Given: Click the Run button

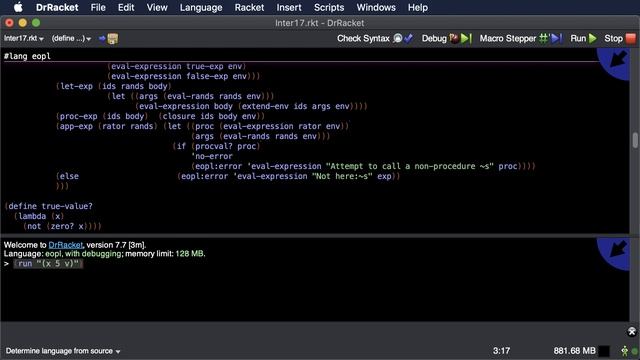Looking at the screenshot, I should tap(583, 38).
